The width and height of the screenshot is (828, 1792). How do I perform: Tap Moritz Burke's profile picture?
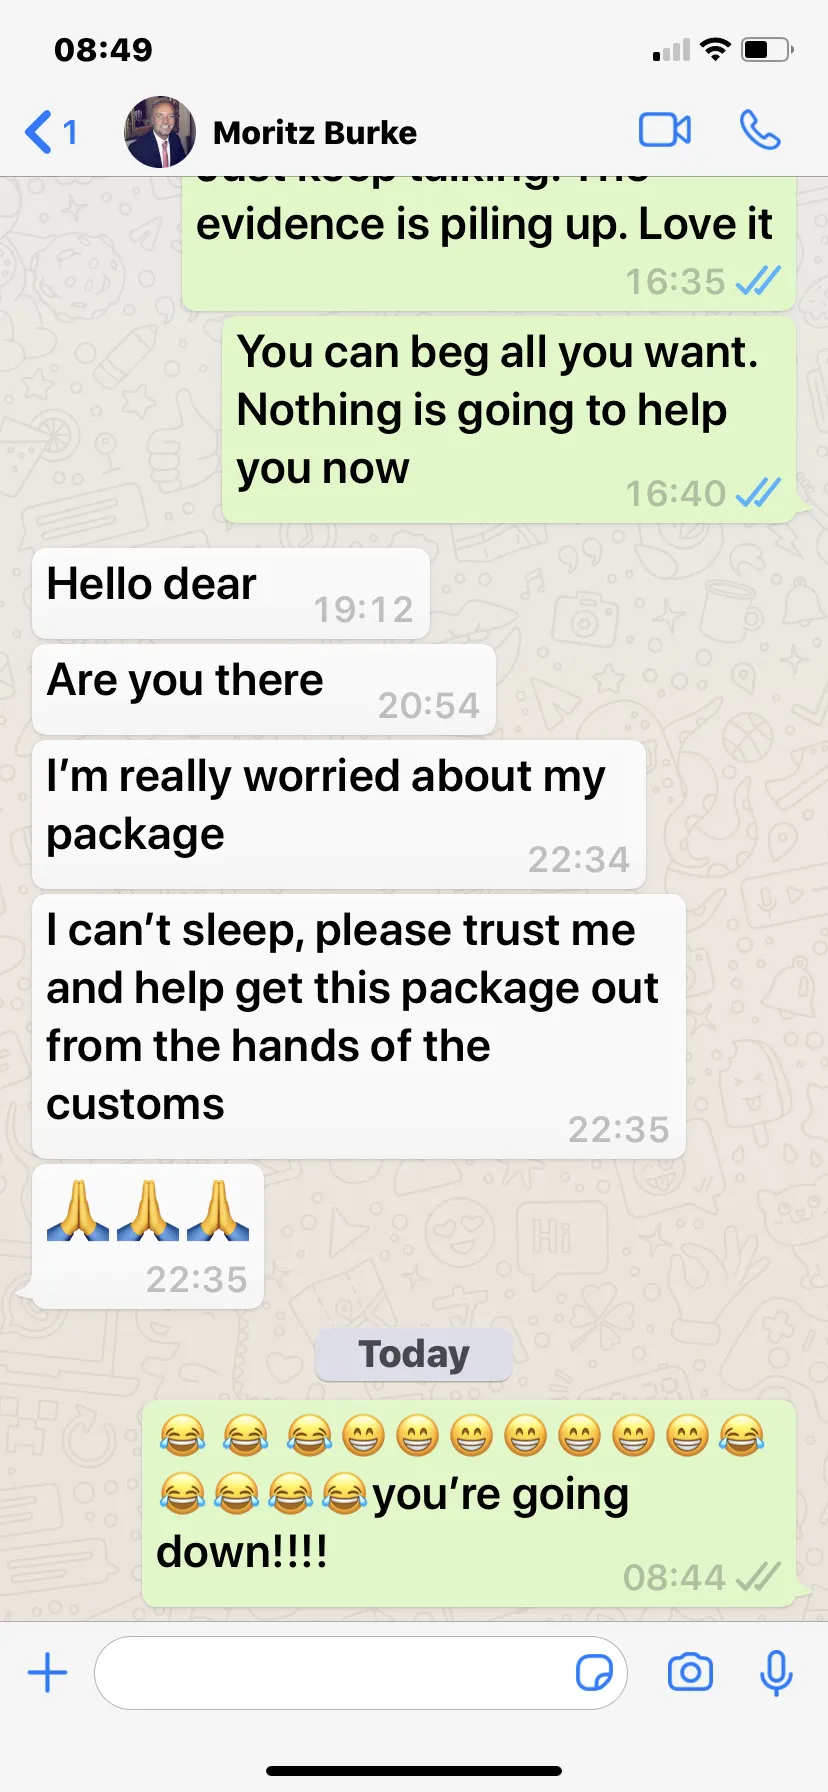click(x=160, y=132)
